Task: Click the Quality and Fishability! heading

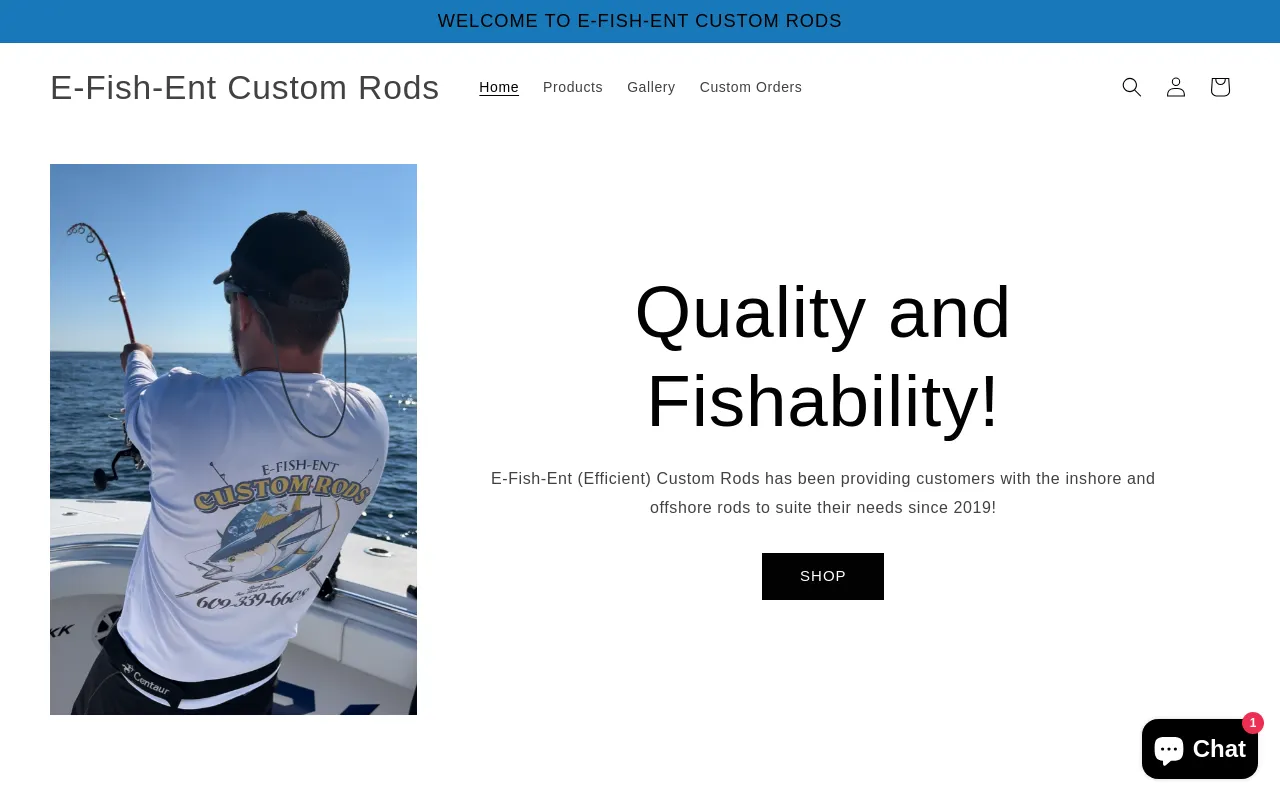Action: coord(823,356)
